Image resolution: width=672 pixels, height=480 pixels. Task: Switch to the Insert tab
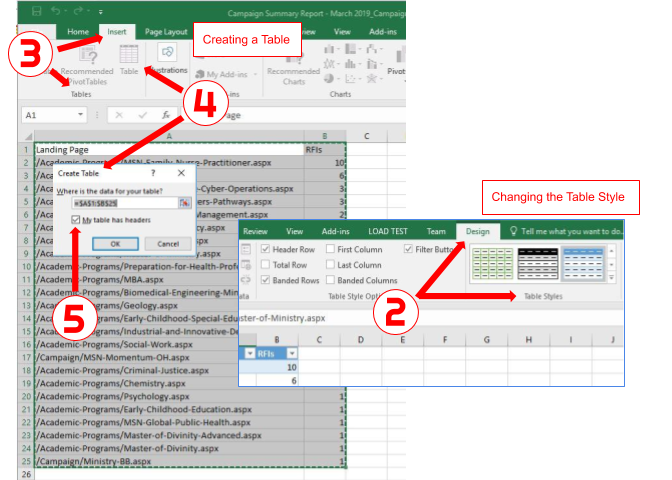(x=117, y=32)
